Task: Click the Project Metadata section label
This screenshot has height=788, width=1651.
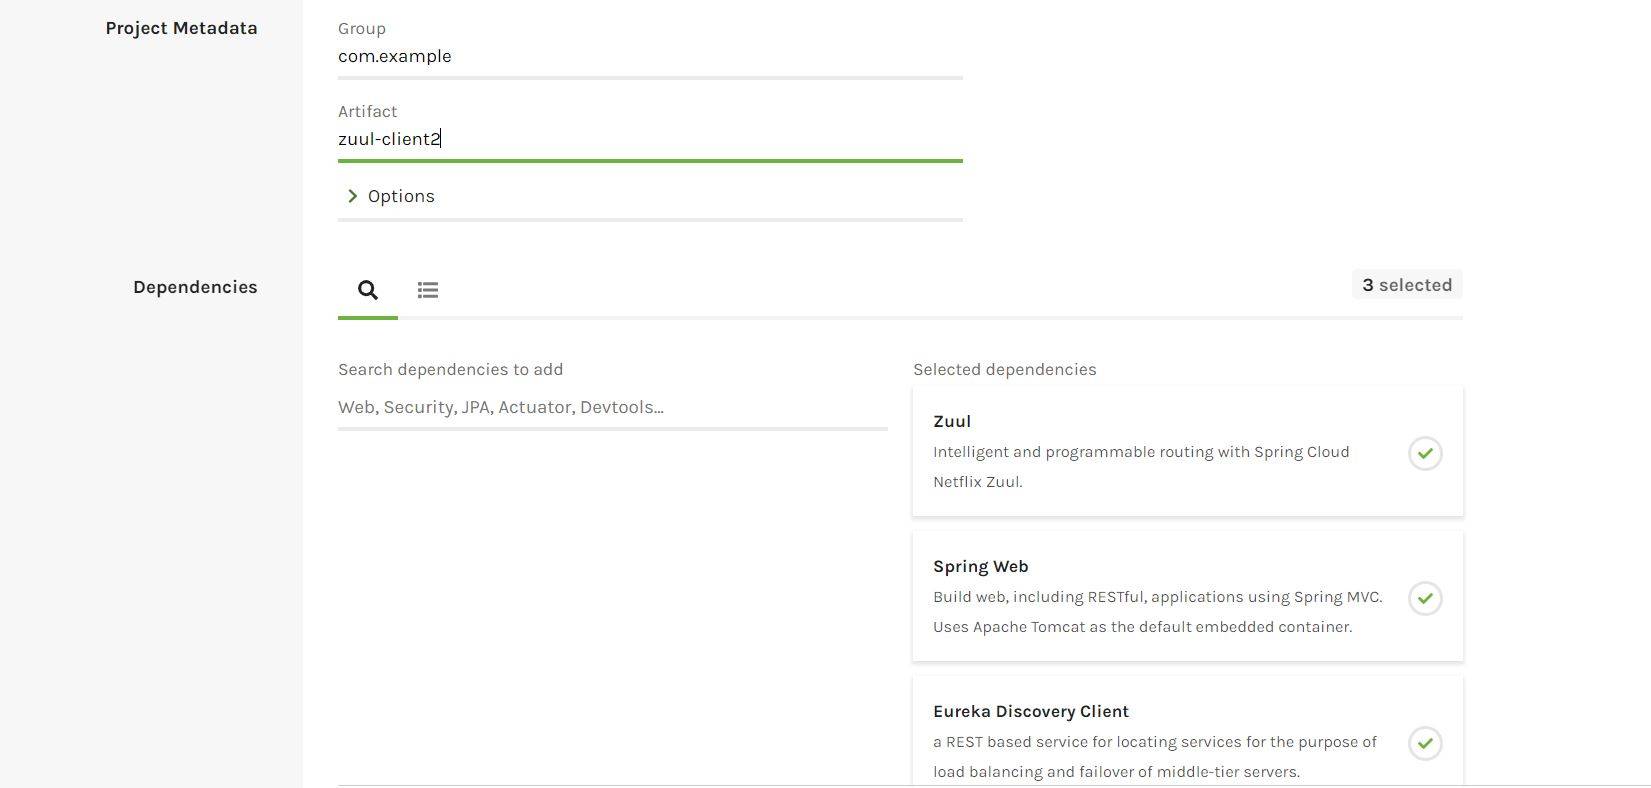Action: point(181,28)
